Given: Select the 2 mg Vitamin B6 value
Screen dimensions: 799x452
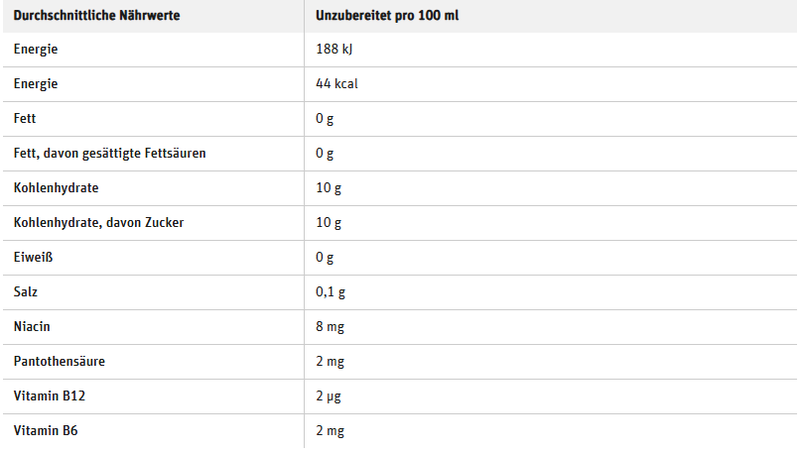Looking at the screenshot, I should point(330,431).
